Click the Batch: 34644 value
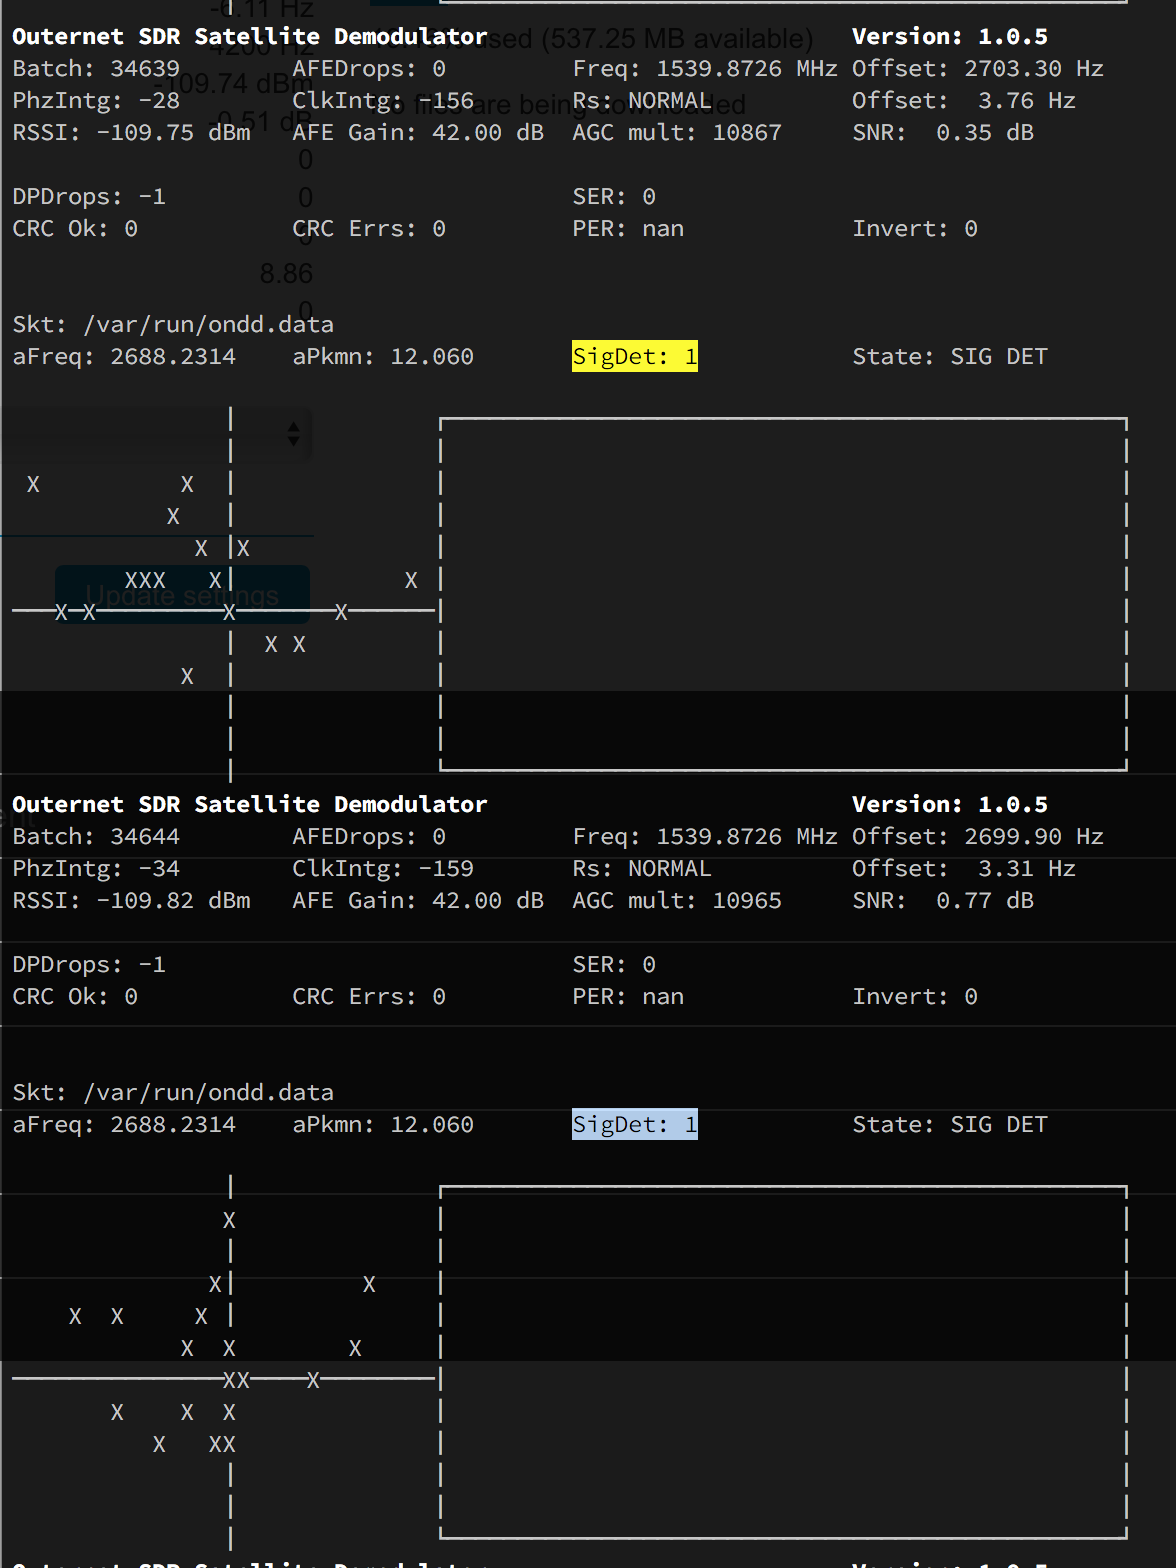1176x1568 pixels. [x=96, y=836]
